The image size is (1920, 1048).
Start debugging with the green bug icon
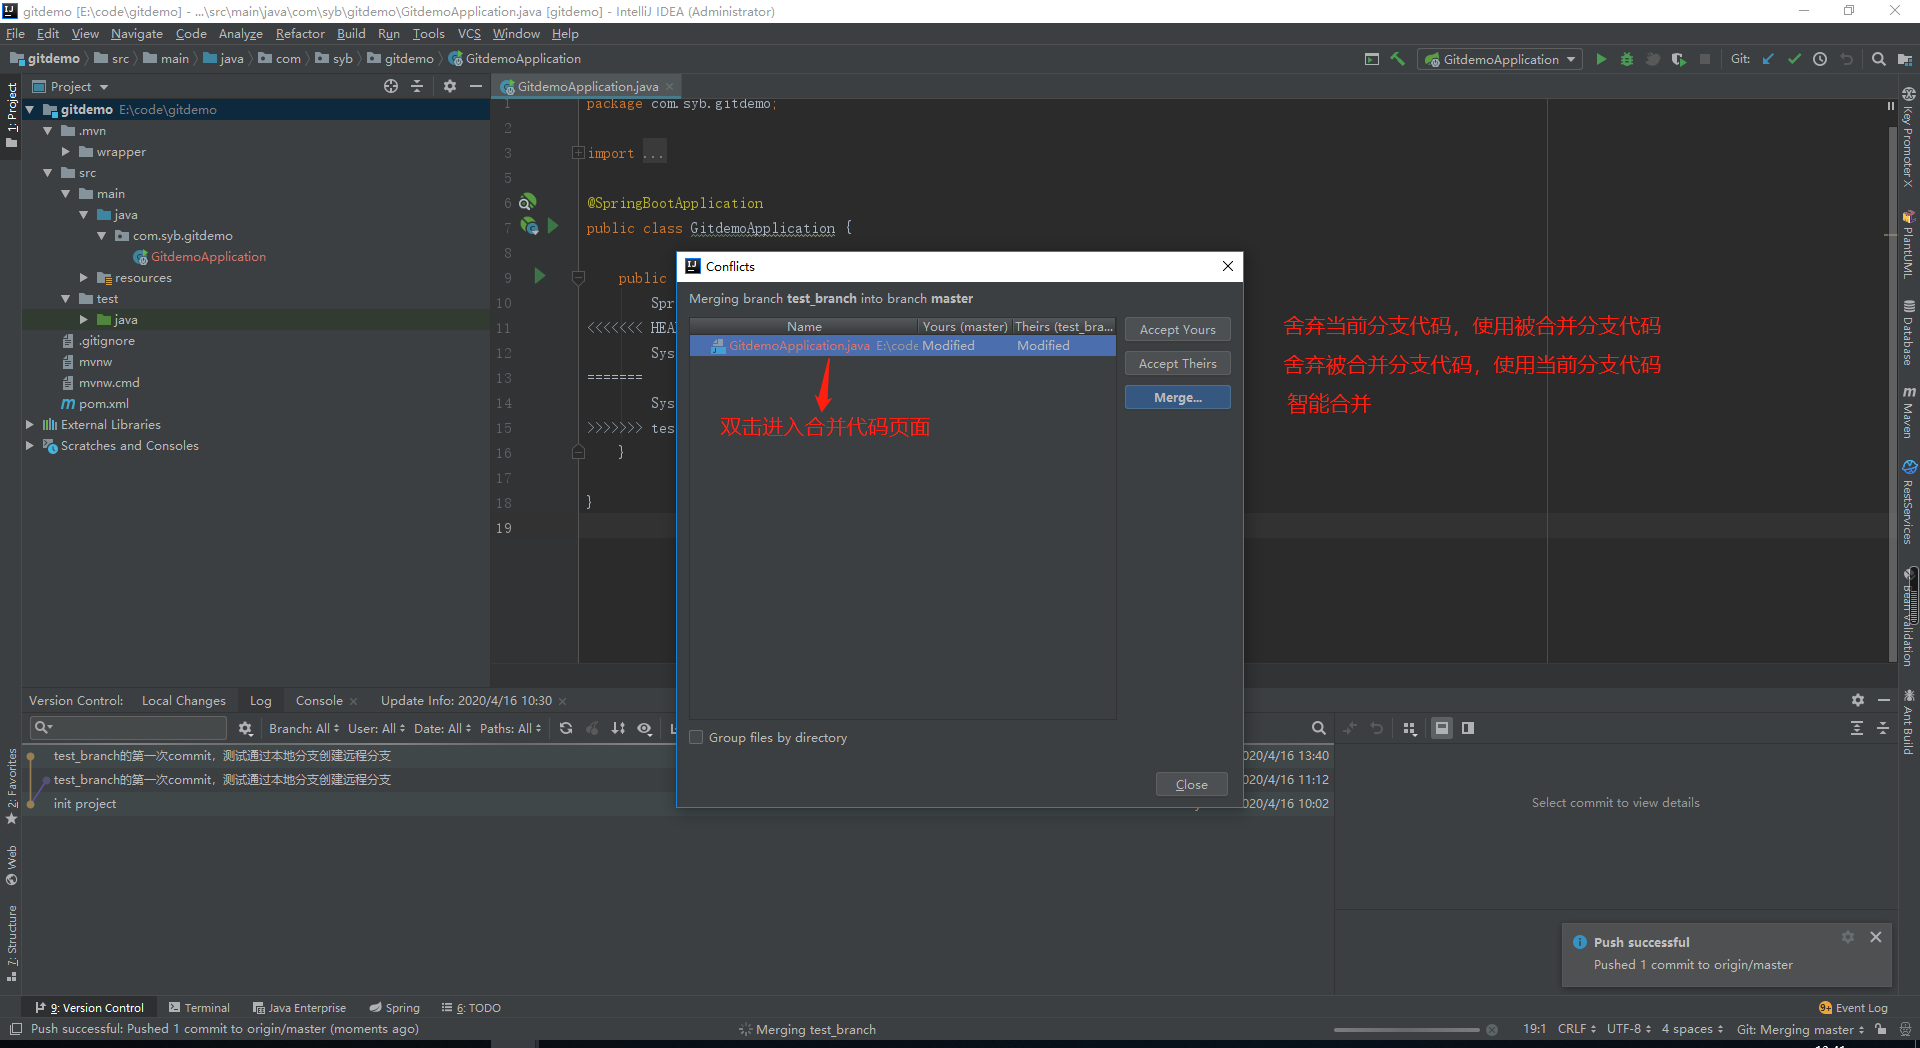(x=1627, y=59)
